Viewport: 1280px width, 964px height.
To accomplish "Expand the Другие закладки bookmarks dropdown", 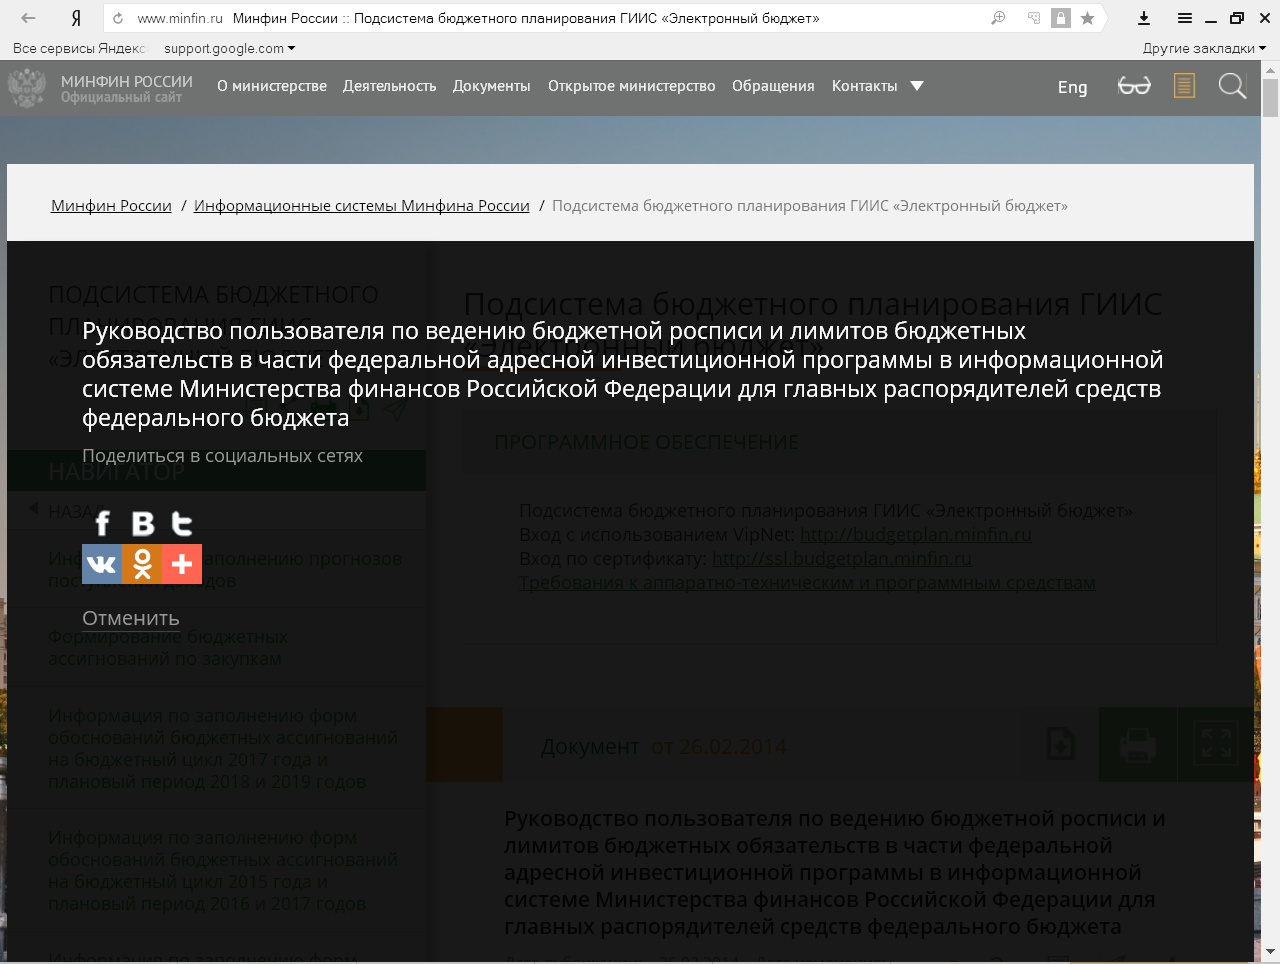I will tap(1204, 48).
